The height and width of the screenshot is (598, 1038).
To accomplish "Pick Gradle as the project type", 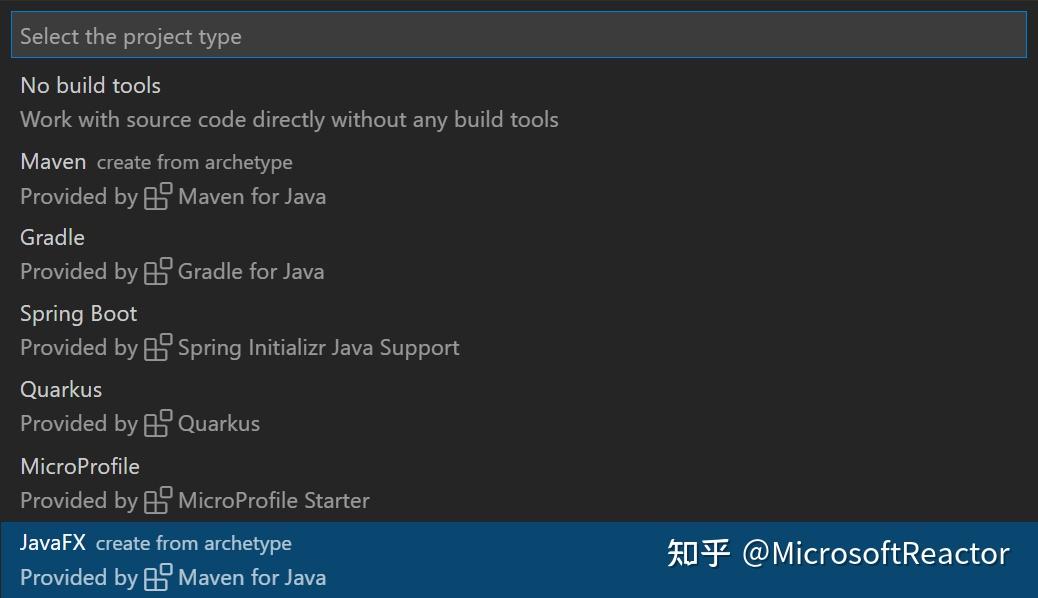I will pyautogui.click(x=519, y=255).
